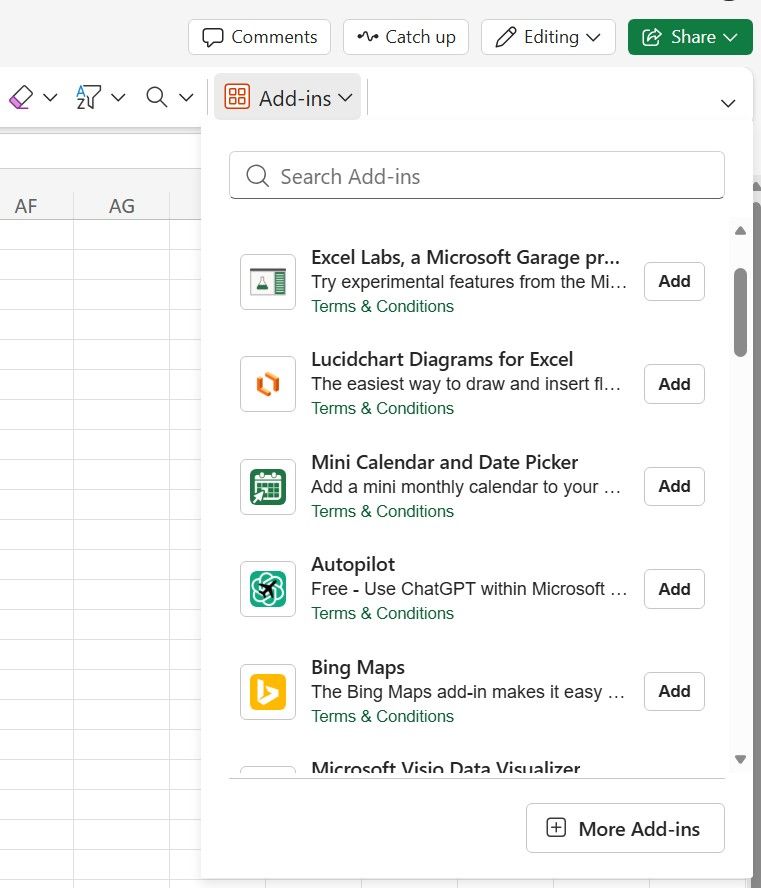Open Lucidchart Terms & Conditions link
The width and height of the screenshot is (761, 888).
(x=383, y=408)
